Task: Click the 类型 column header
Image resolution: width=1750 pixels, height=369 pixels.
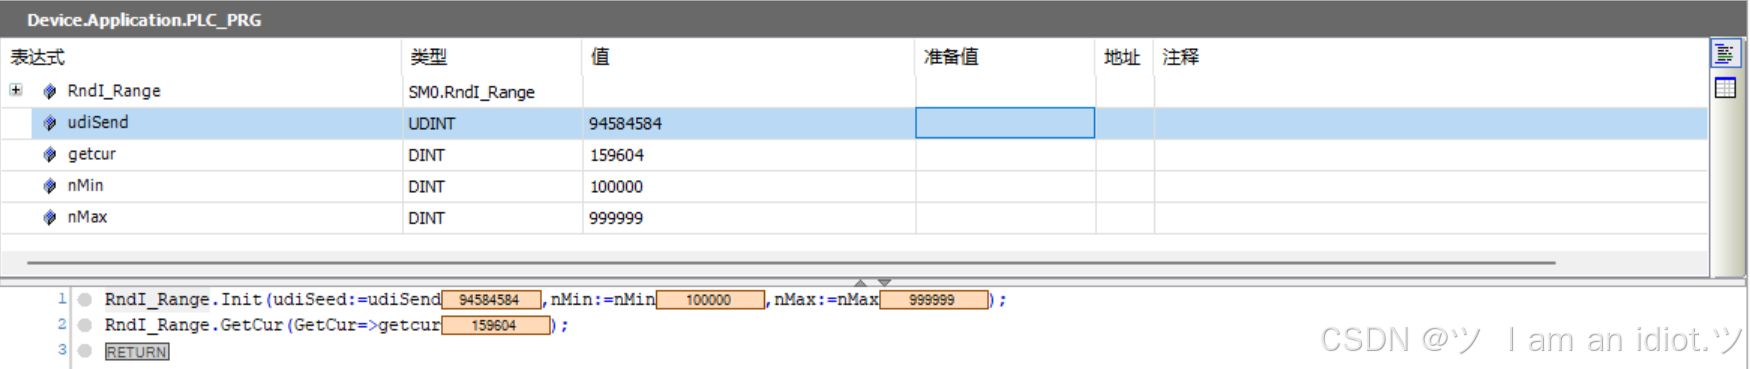Action: pos(428,57)
